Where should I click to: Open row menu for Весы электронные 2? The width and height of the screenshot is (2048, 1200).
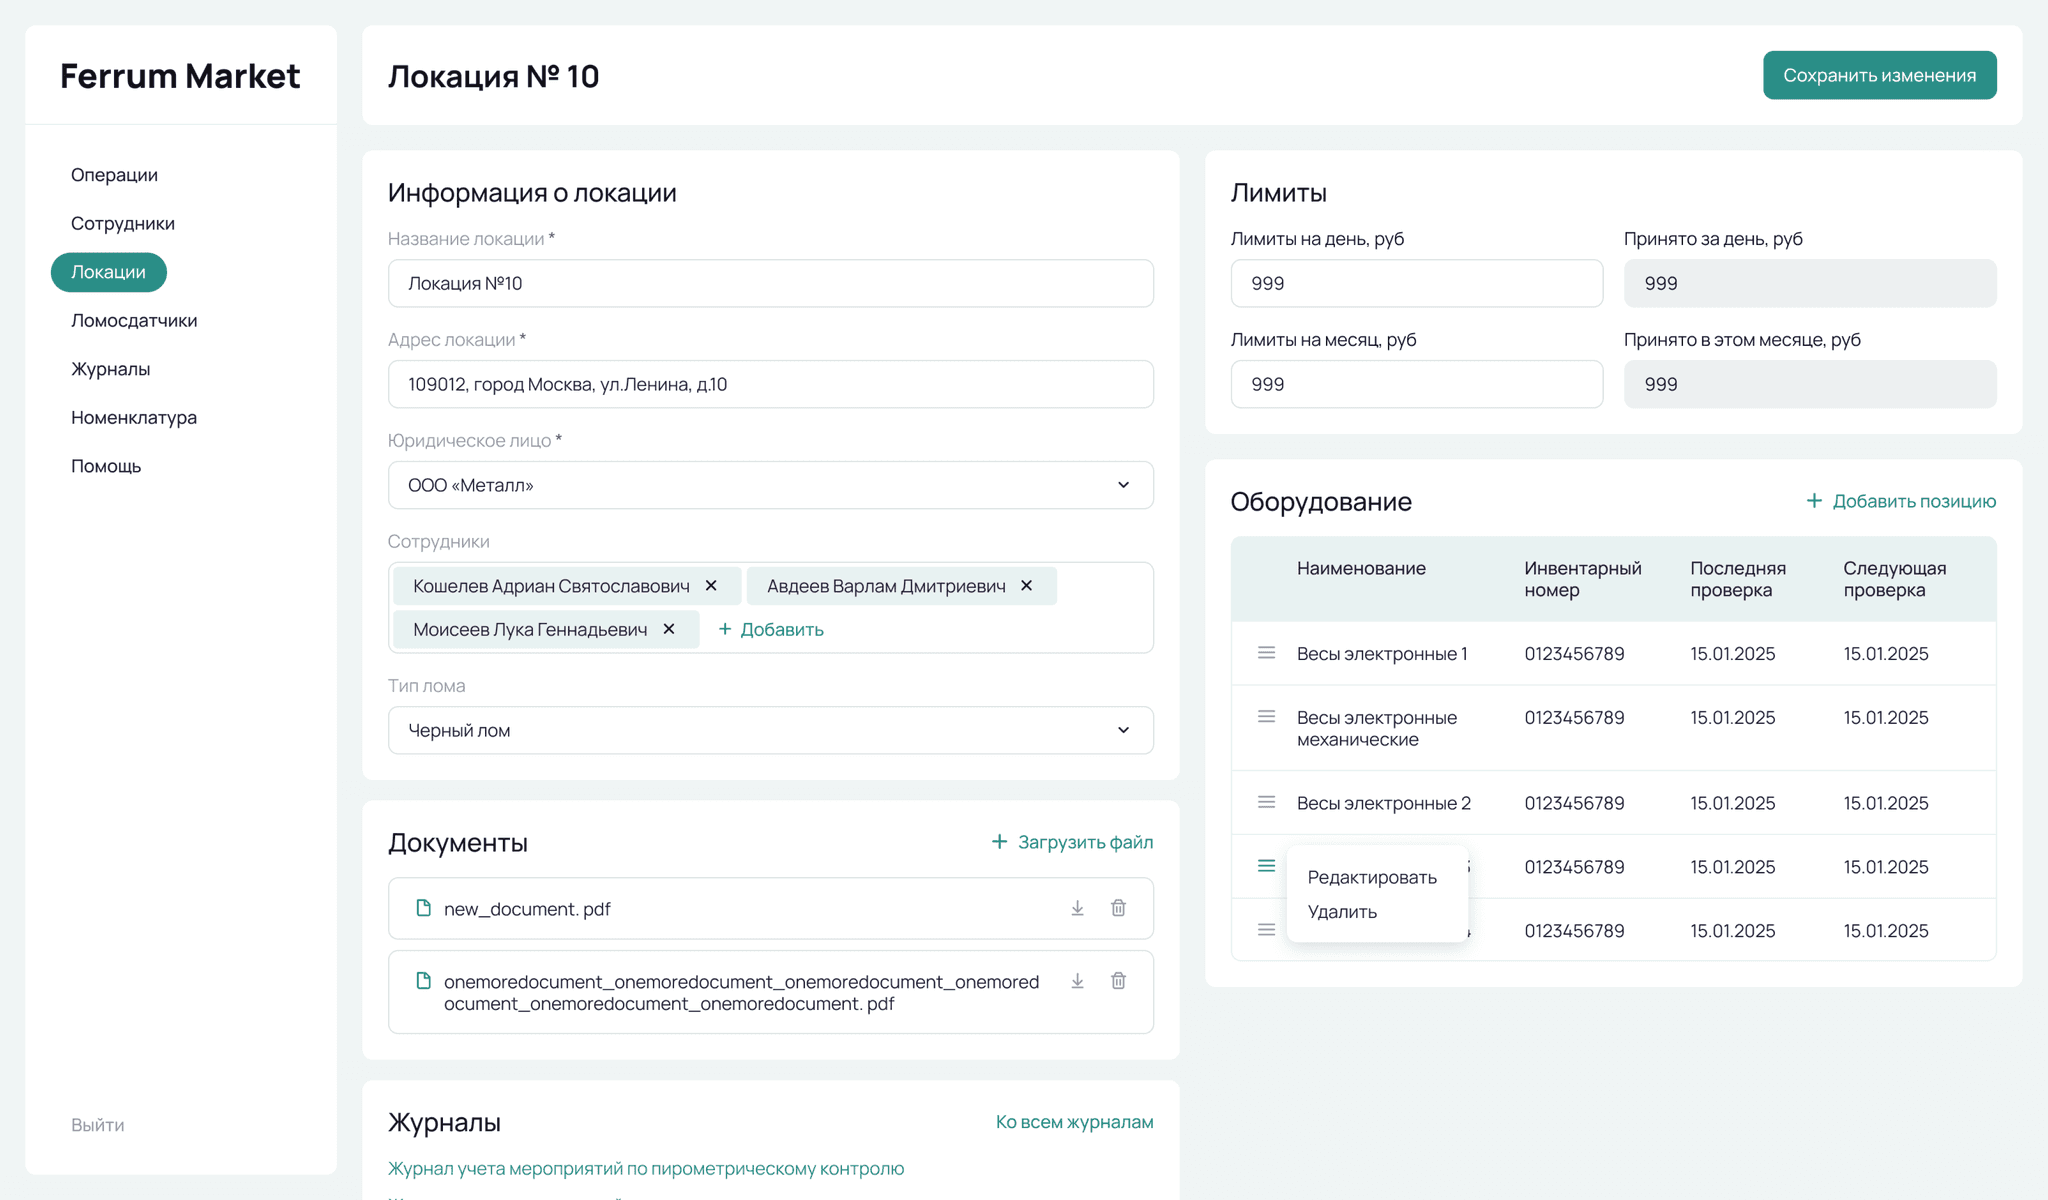point(1266,802)
